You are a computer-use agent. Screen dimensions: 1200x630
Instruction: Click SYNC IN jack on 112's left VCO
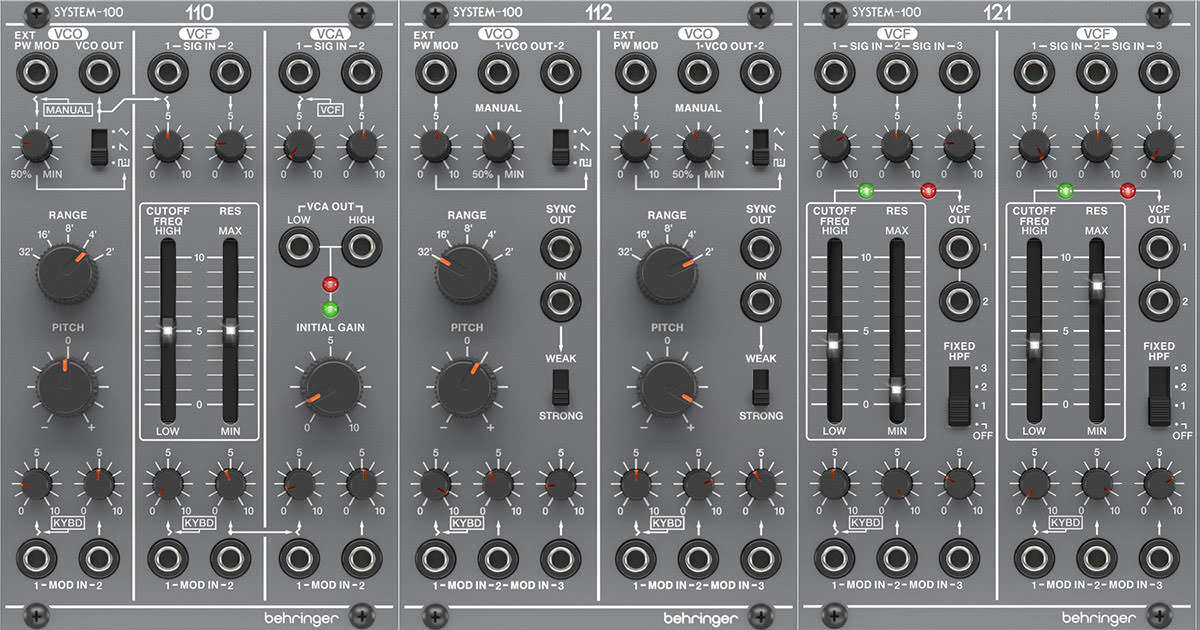point(560,300)
